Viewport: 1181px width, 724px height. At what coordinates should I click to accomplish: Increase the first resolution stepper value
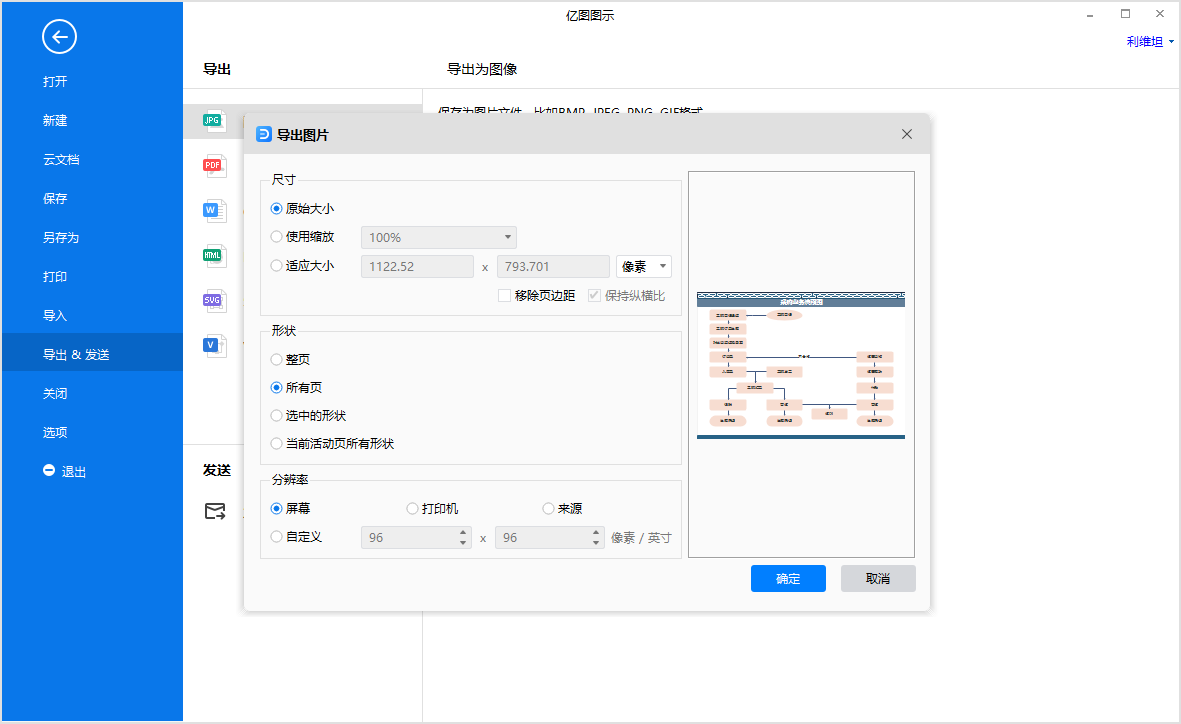tap(463, 532)
